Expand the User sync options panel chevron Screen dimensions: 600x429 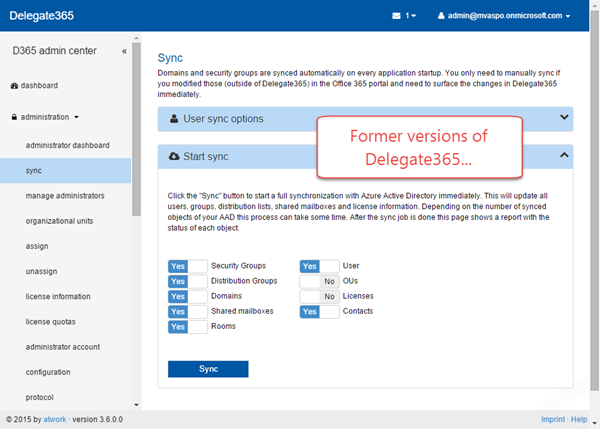point(564,118)
